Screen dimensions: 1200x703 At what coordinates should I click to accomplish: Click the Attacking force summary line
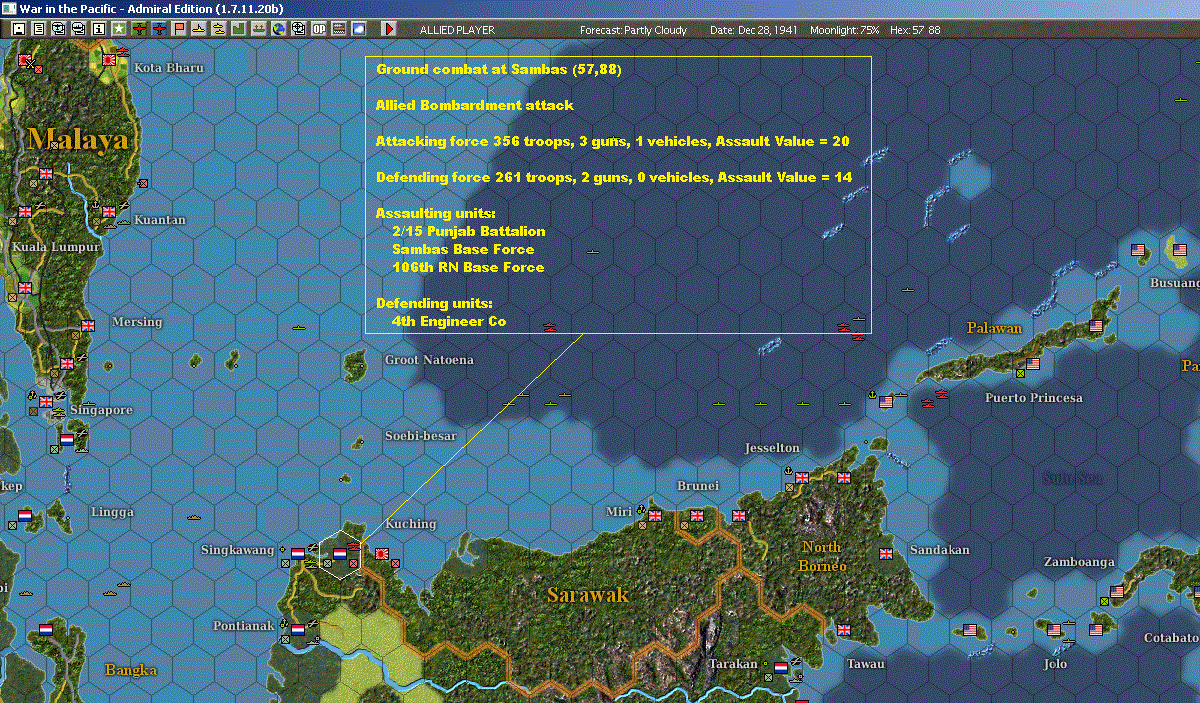(x=613, y=141)
